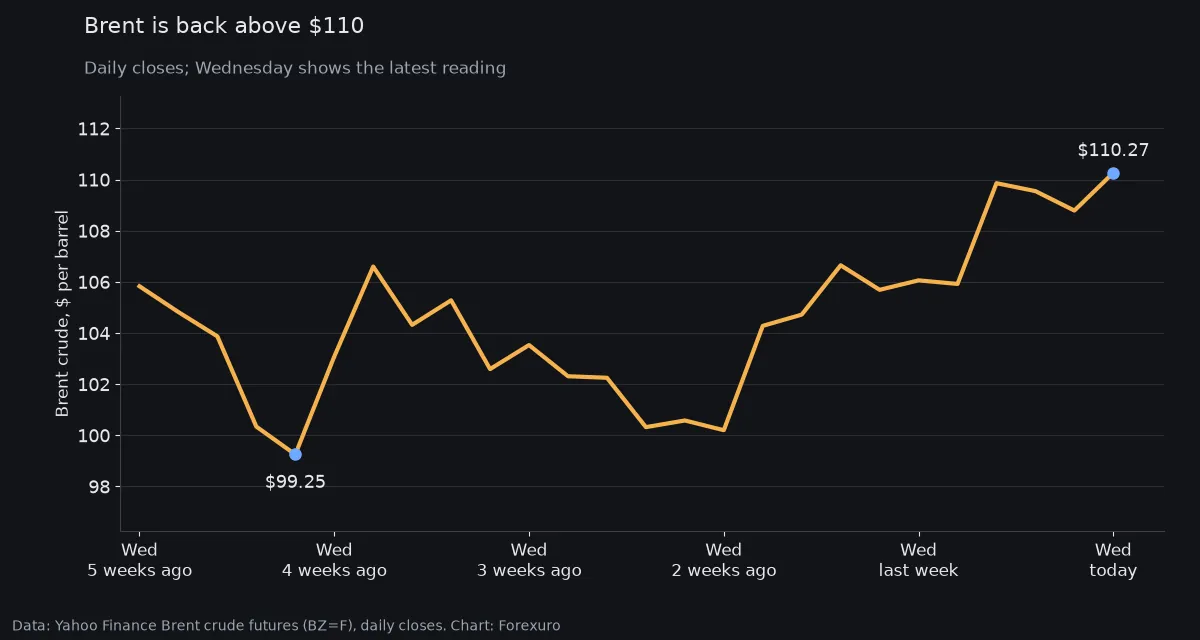This screenshot has width=1200, height=640.
Task: Click the y-axis tick label 112
Action: click(93, 129)
